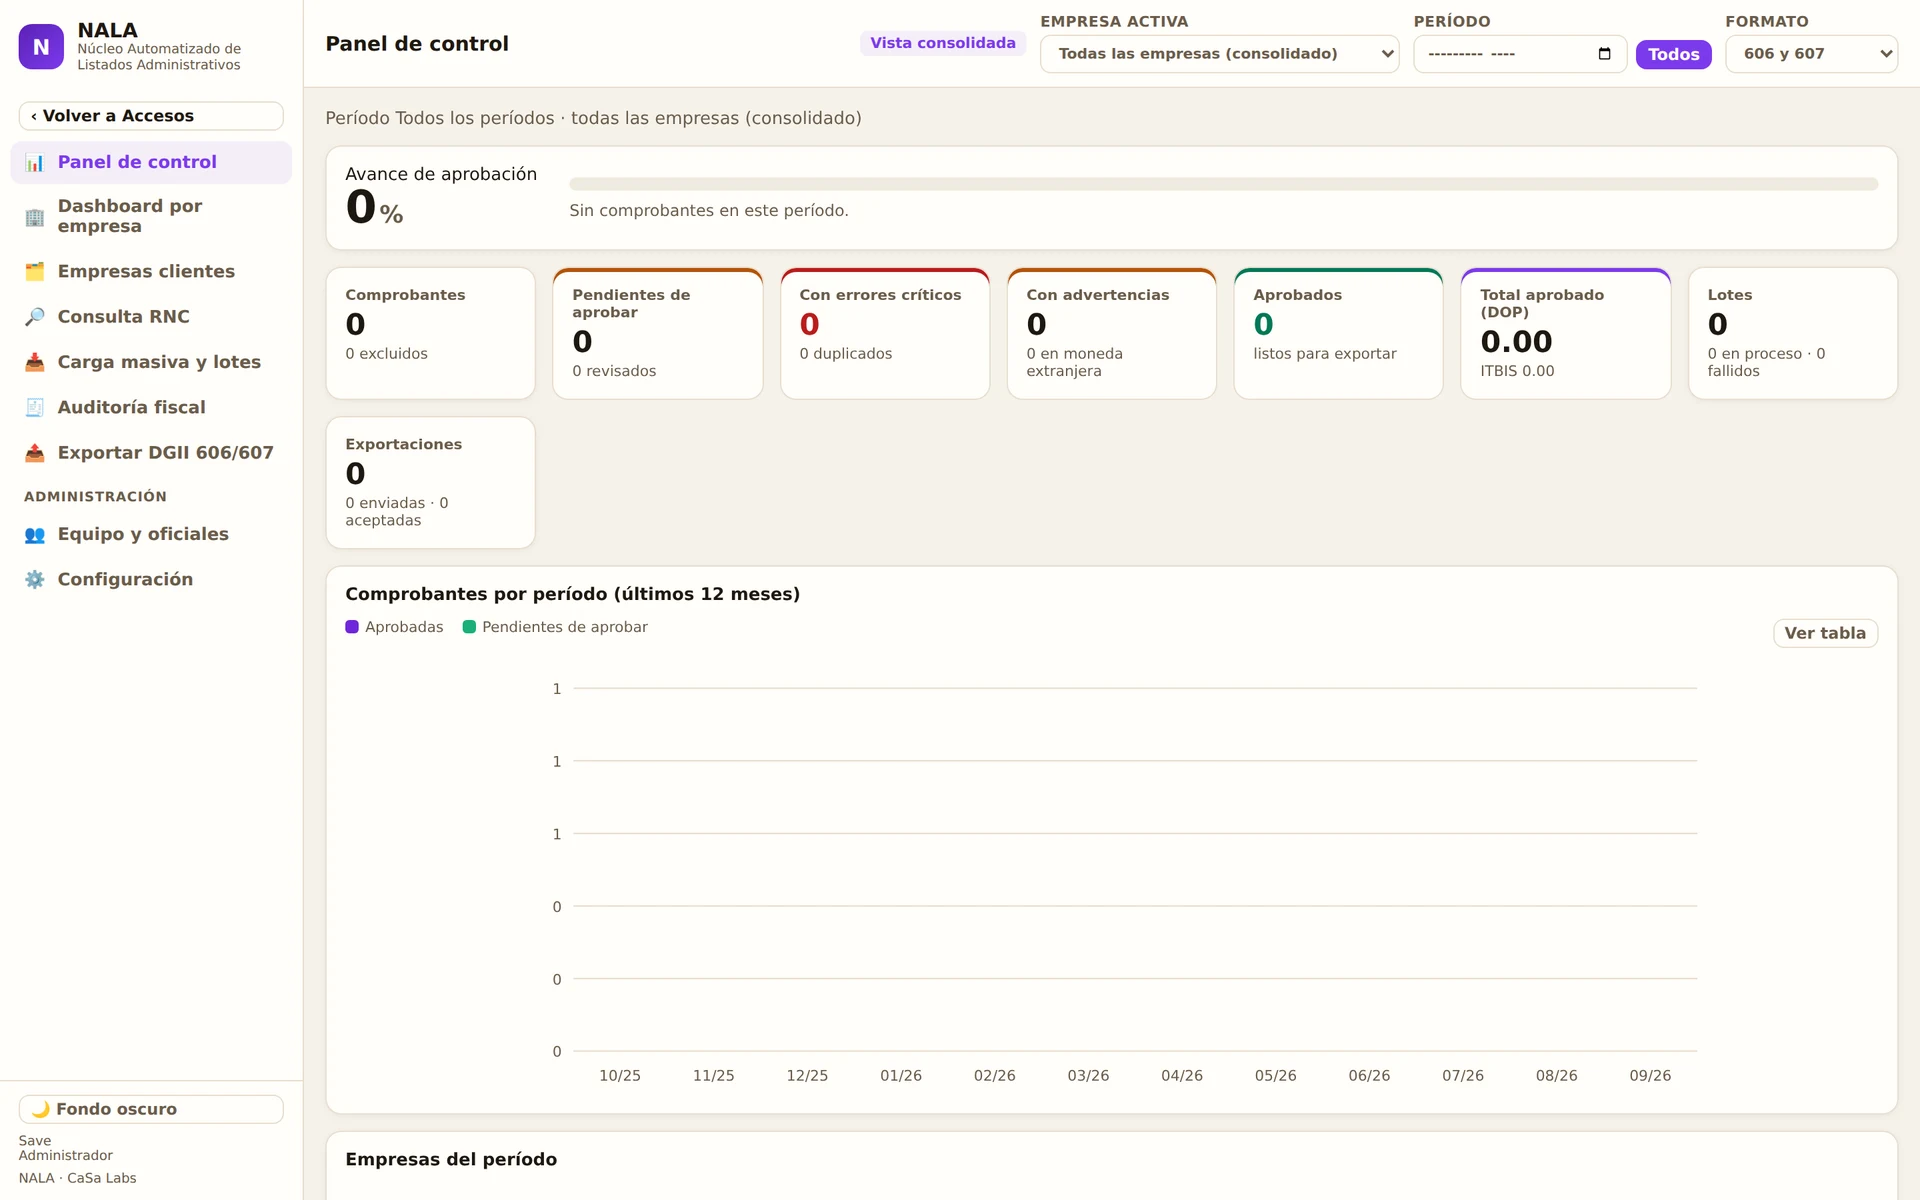Open Empresas clientes menu item
1920x1200 pixels.
tap(151, 271)
